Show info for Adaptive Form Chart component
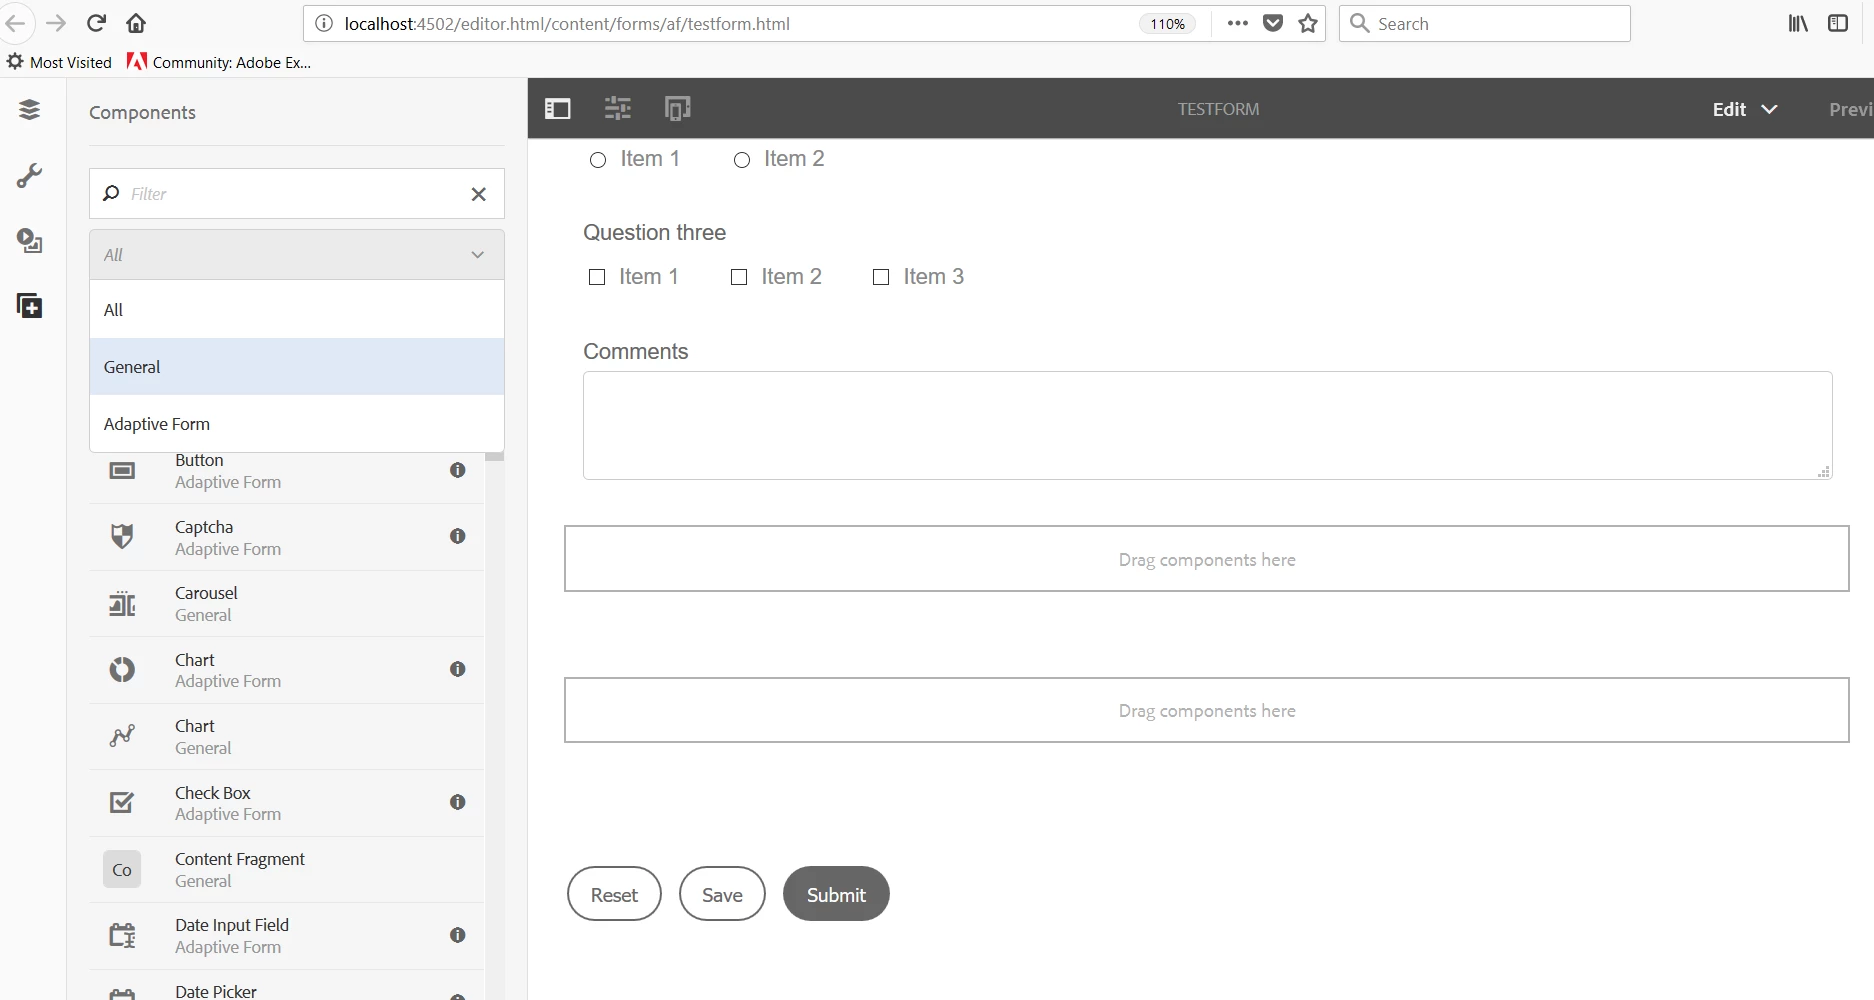The height and width of the screenshot is (1000, 1874). pos(458,669)
